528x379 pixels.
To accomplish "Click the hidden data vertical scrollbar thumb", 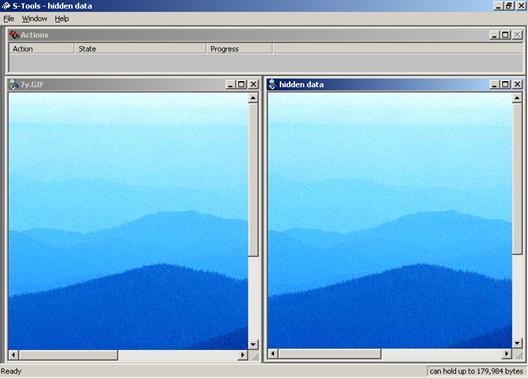I will click(517, 178).
